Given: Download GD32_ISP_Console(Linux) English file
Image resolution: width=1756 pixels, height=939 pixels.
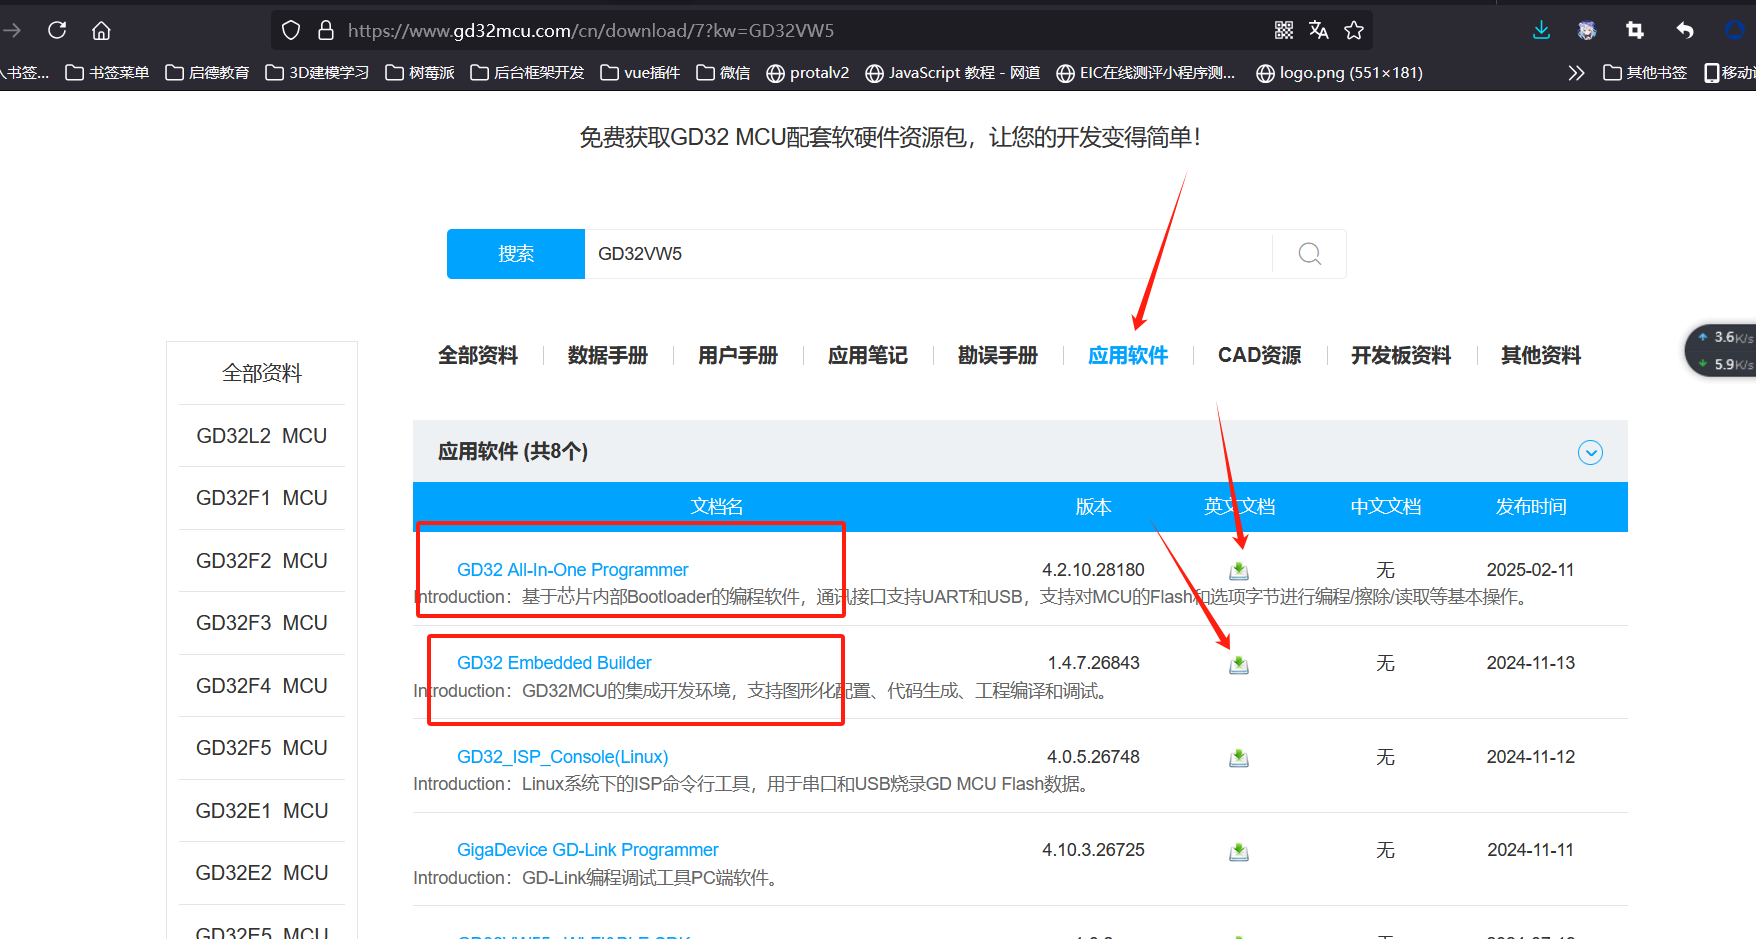Looking at the screenshot, I should pyautogui.click(x=1239, y=758).
